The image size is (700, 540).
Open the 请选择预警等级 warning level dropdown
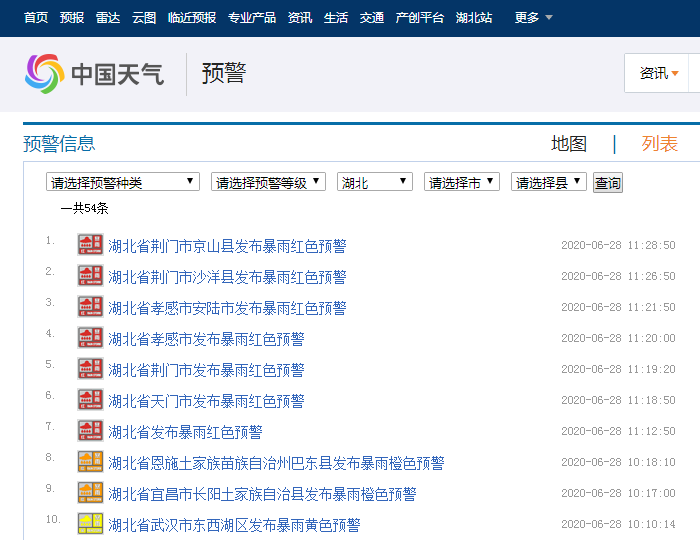268,182
